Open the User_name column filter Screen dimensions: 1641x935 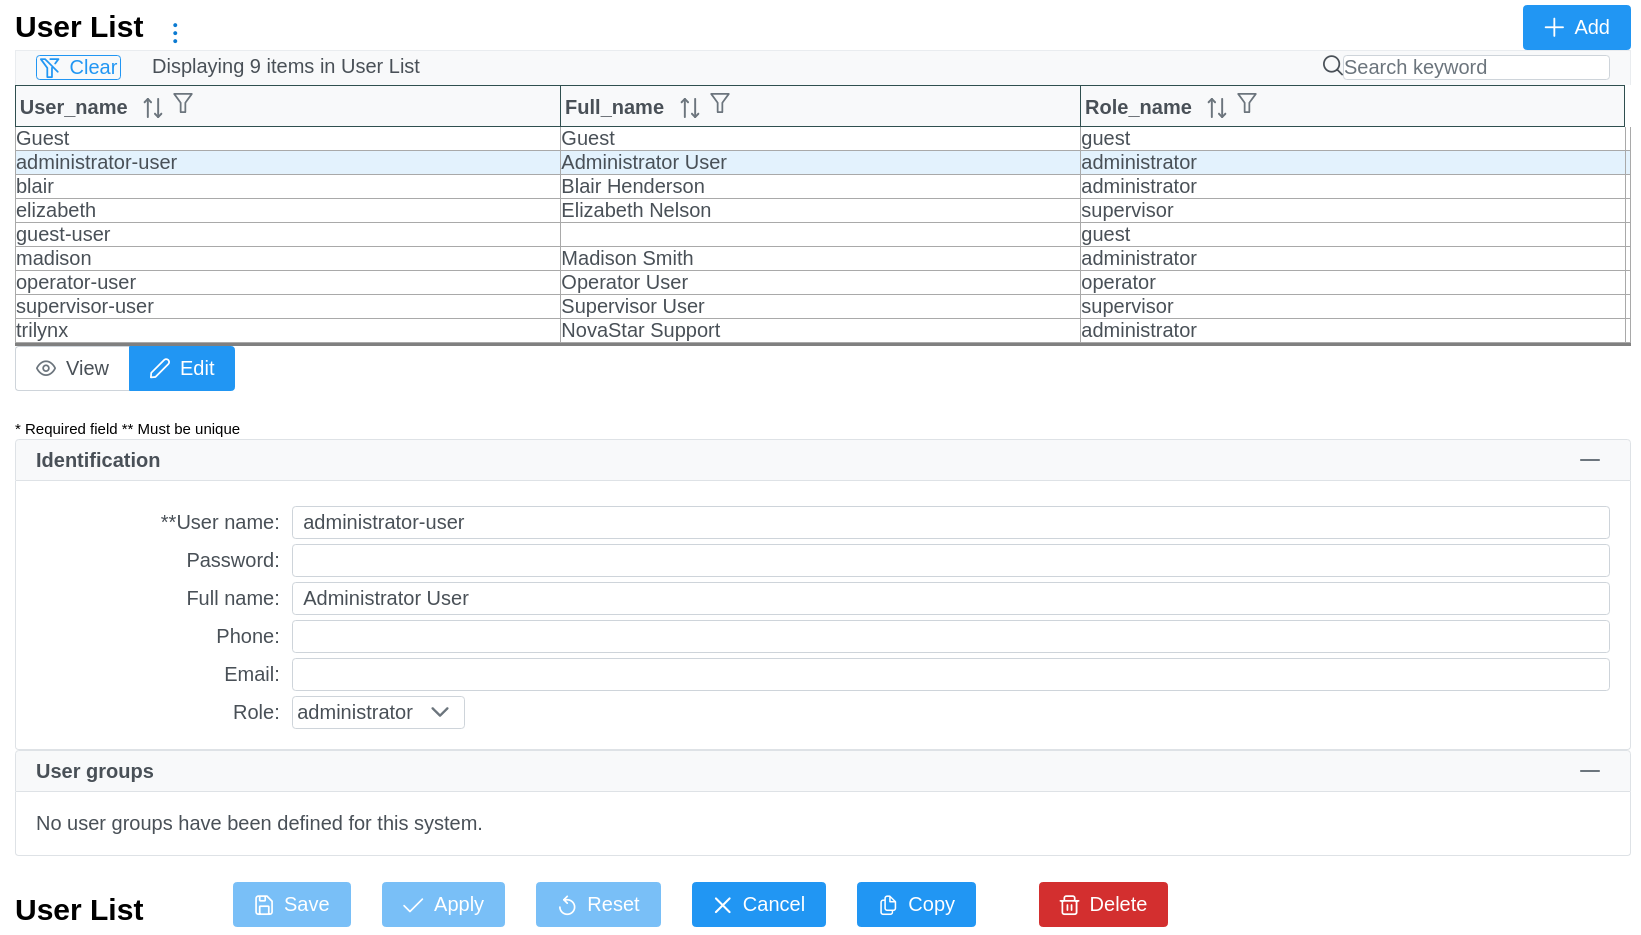point(183,103)
